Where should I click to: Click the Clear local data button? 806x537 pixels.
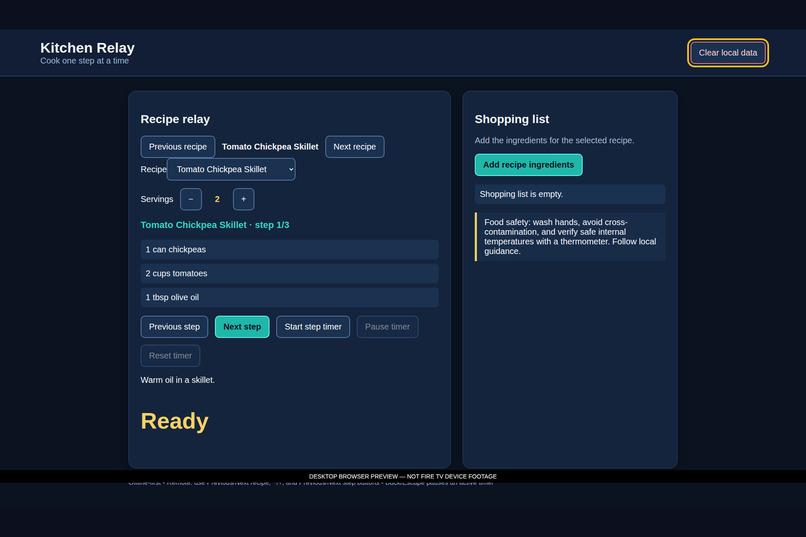[x=727, y=53]
